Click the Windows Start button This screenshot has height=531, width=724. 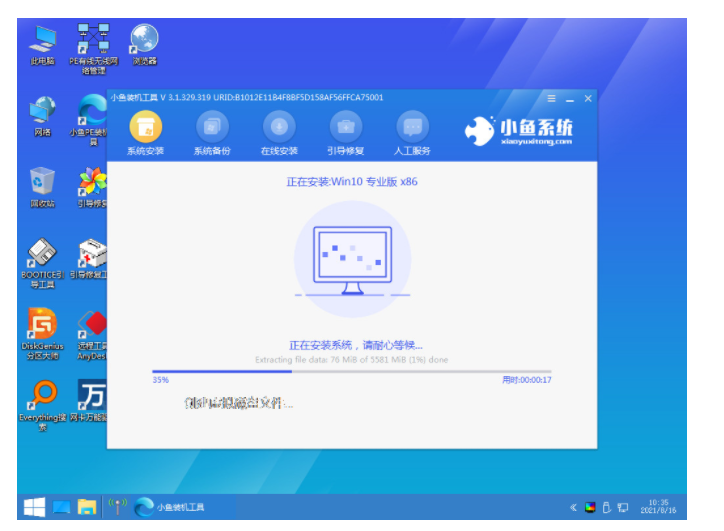coord(34,507)
